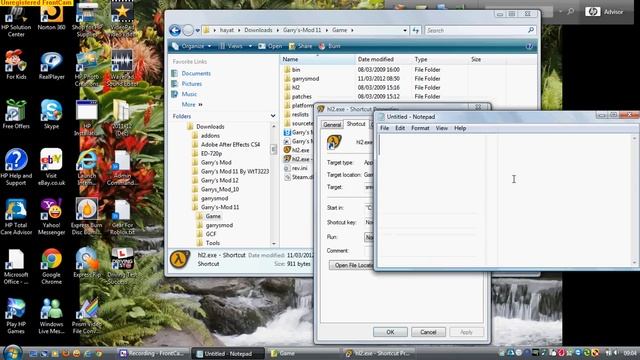This screenshot has width=640, height=360.
Task: Select the bin folder in Explorer
Action: [x=296, y=70]
